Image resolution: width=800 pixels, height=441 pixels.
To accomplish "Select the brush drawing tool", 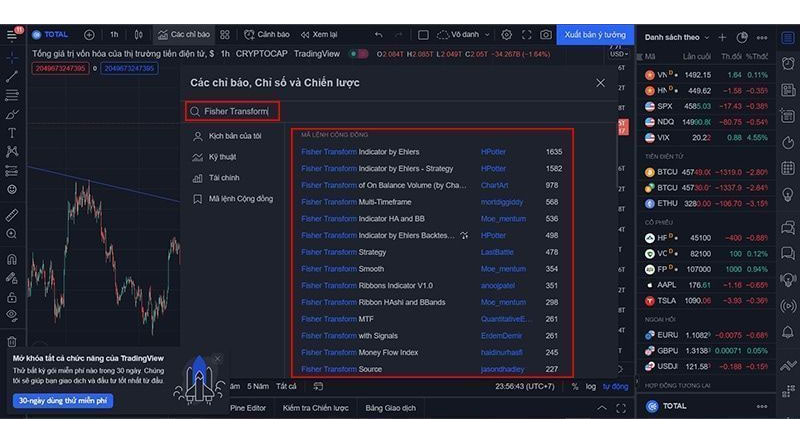I will click(12, 114).
